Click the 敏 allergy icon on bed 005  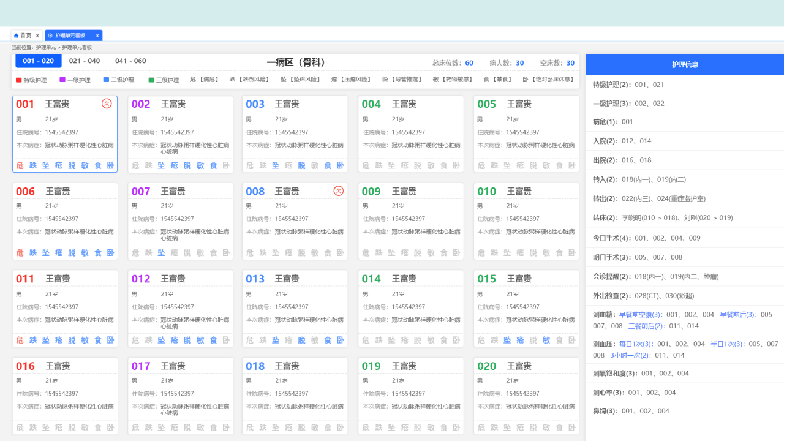(546, 165)
